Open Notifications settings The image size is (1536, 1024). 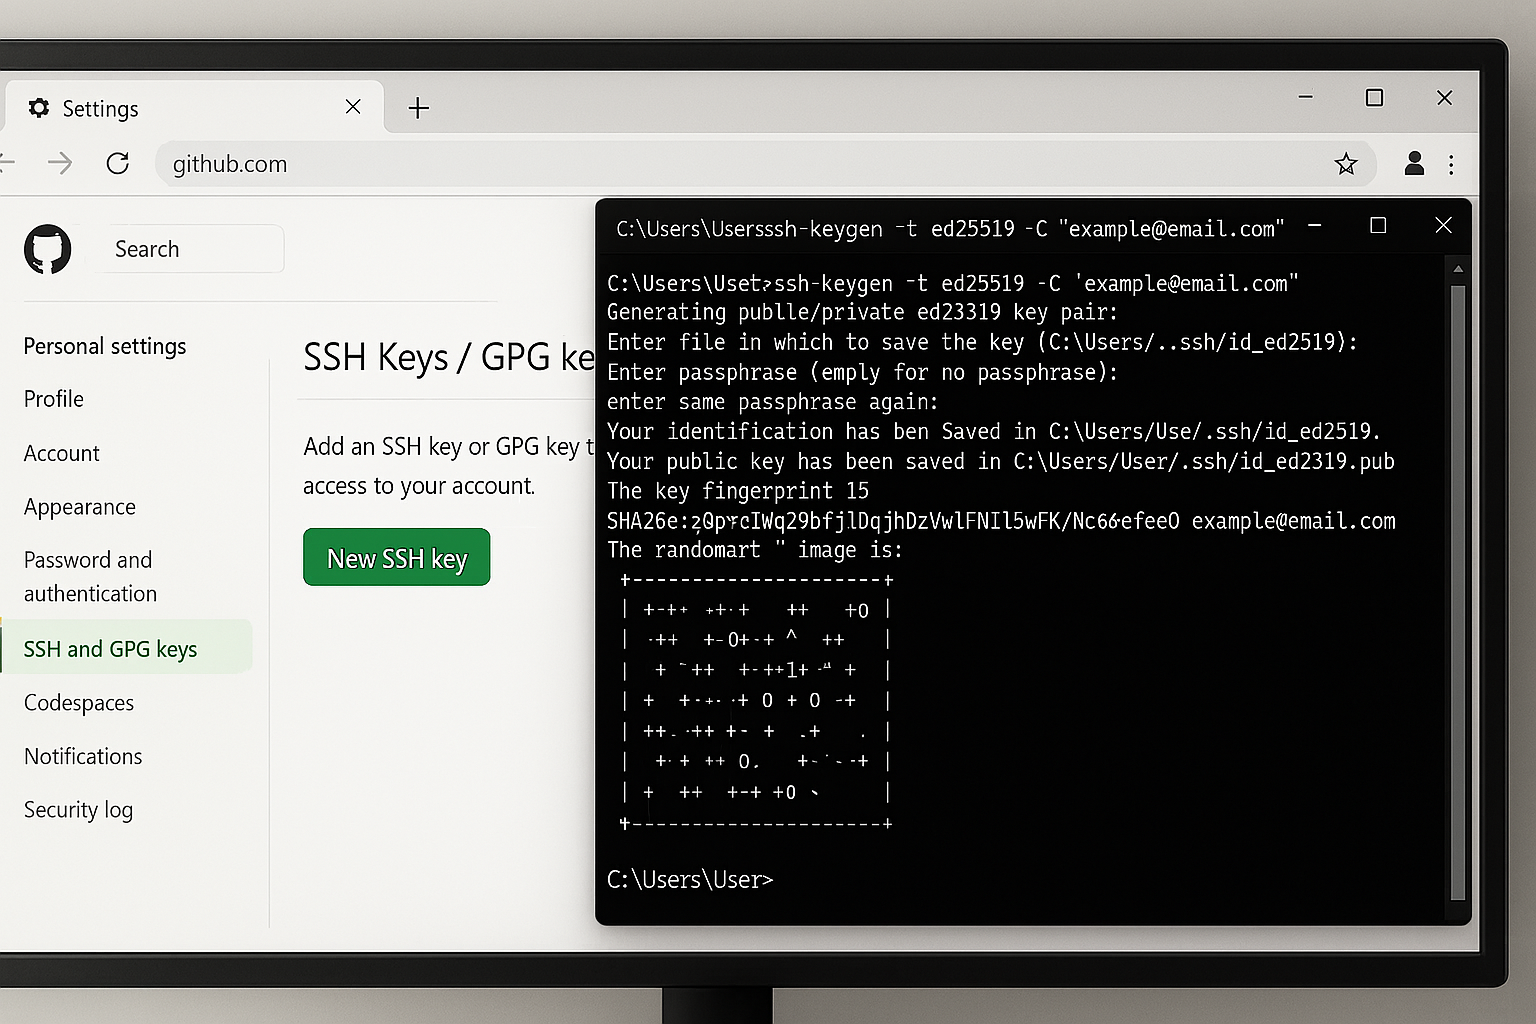tap(83, 756)
